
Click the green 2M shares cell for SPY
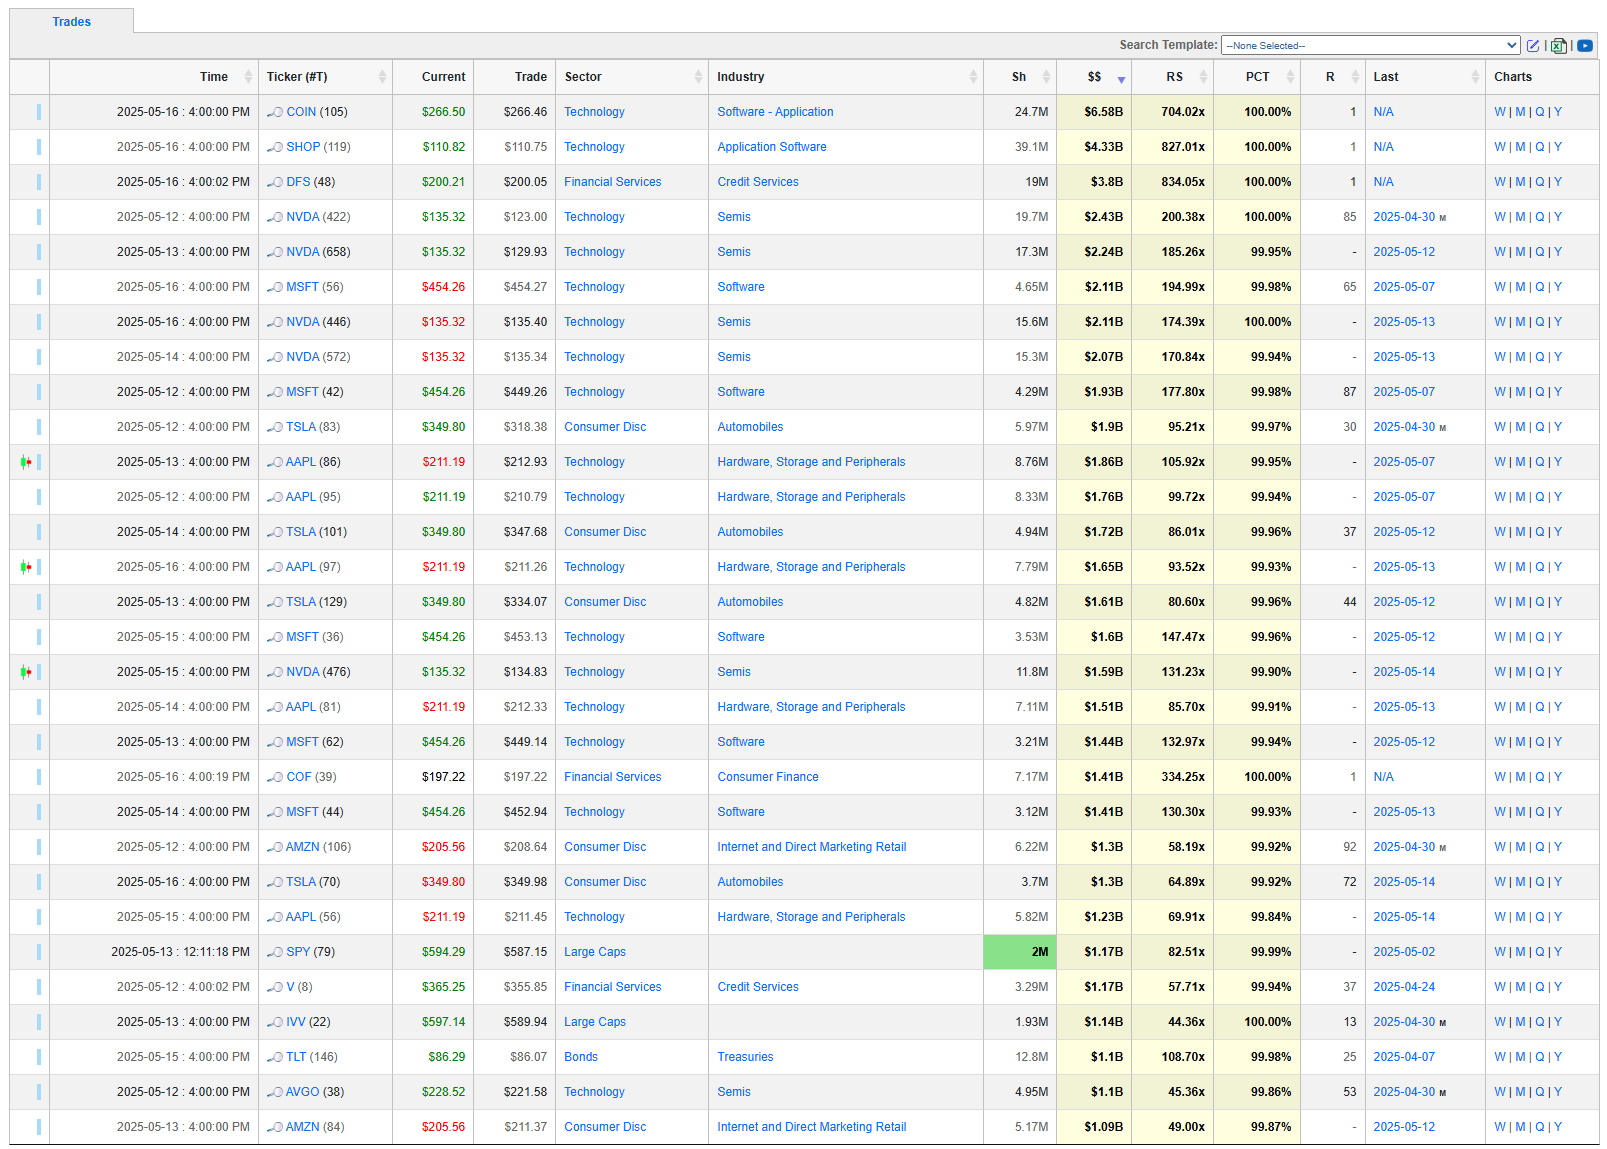tap(1020, 952)
